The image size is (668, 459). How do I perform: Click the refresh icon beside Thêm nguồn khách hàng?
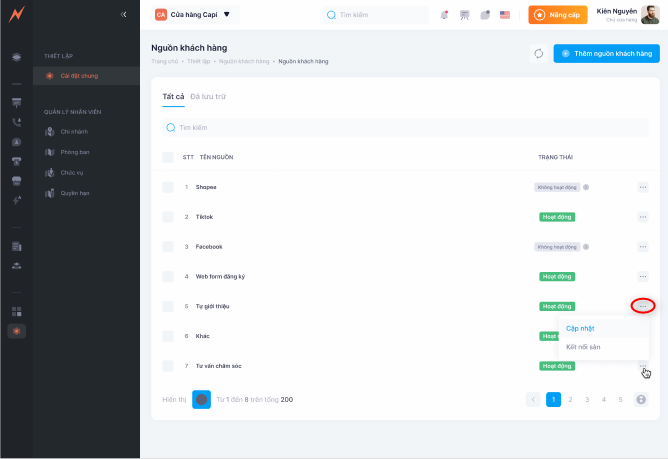[x=539, y=54]
